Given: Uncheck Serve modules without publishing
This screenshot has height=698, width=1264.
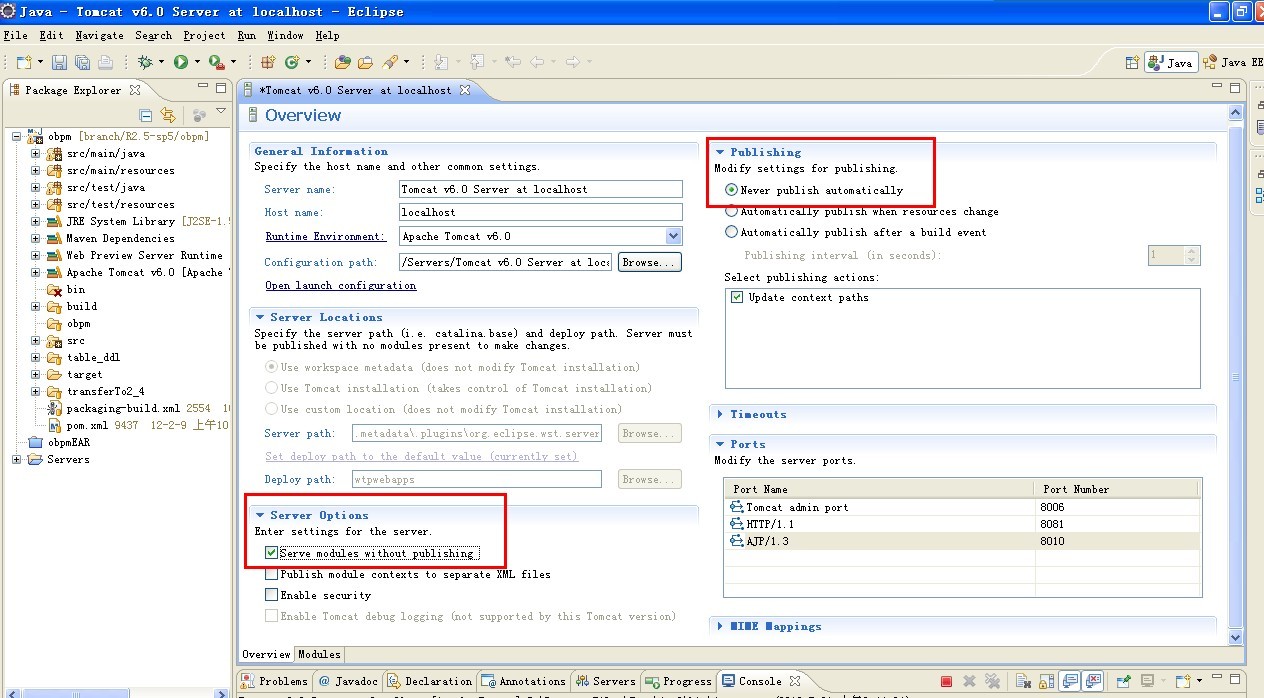Looking at the screenshot, I should pyautogui.click(x=271, y=553).
